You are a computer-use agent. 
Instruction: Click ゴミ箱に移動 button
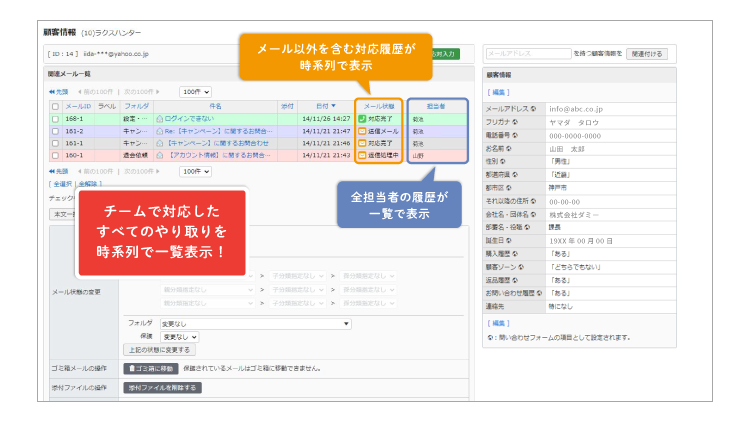[x=151, y=368]
